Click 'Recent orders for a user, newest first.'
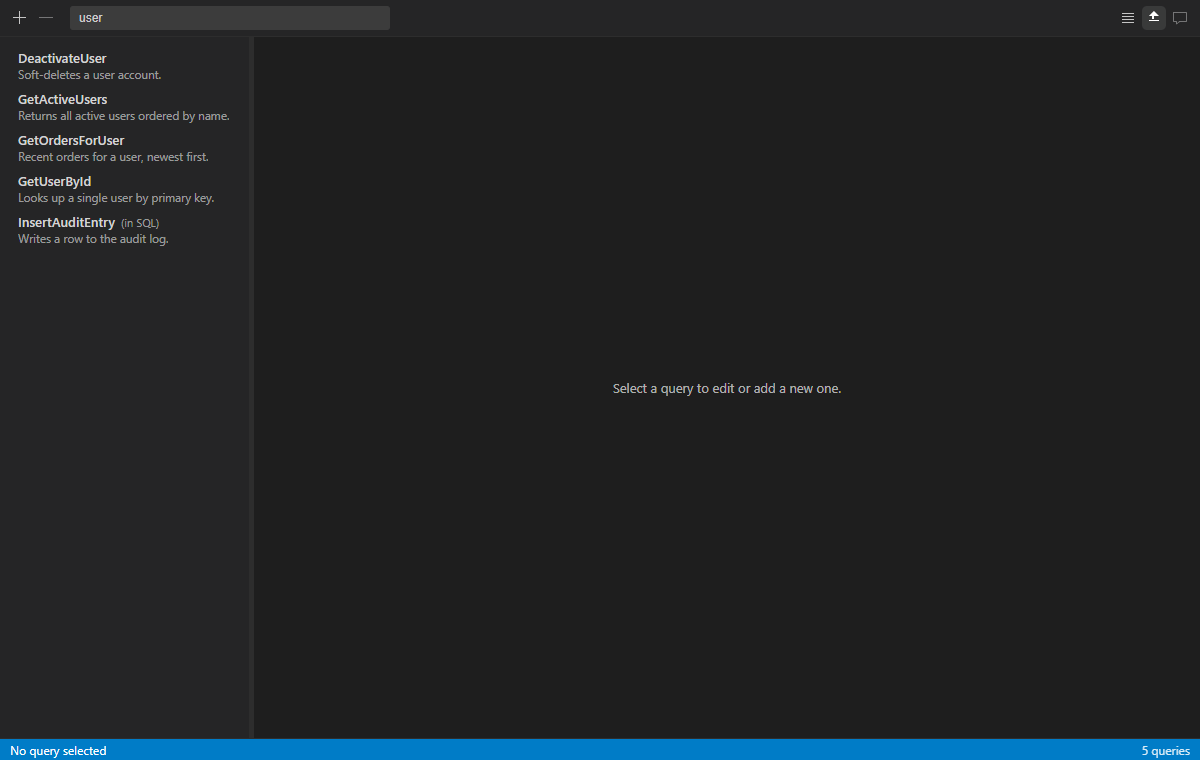 pos(113,157)
